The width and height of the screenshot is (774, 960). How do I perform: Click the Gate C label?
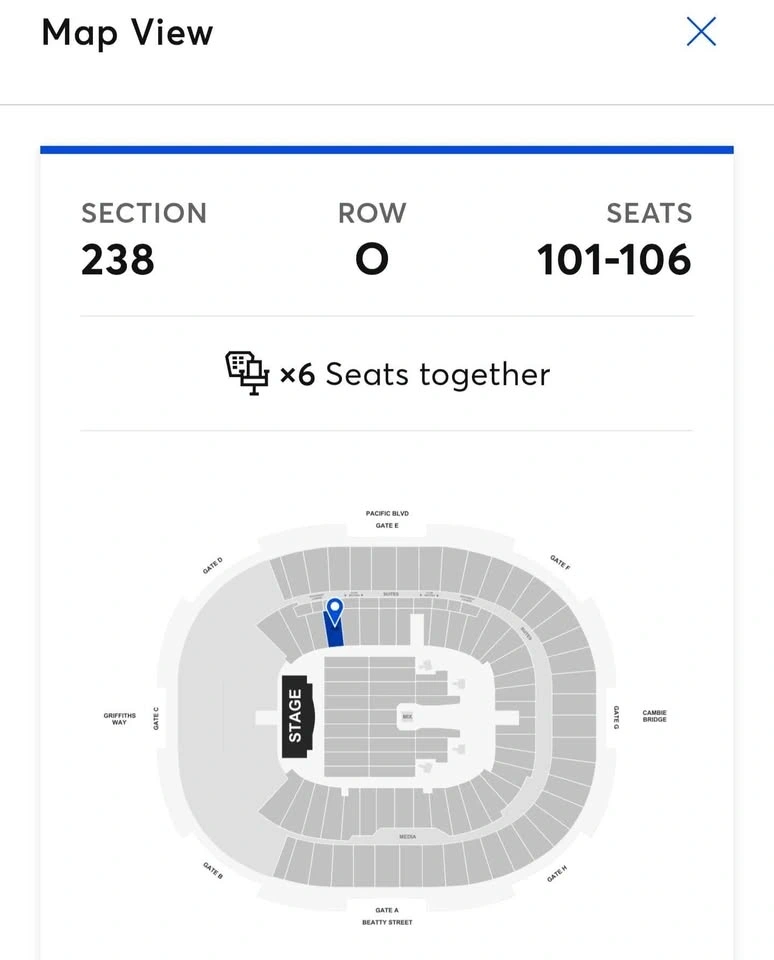pos(156,717)
